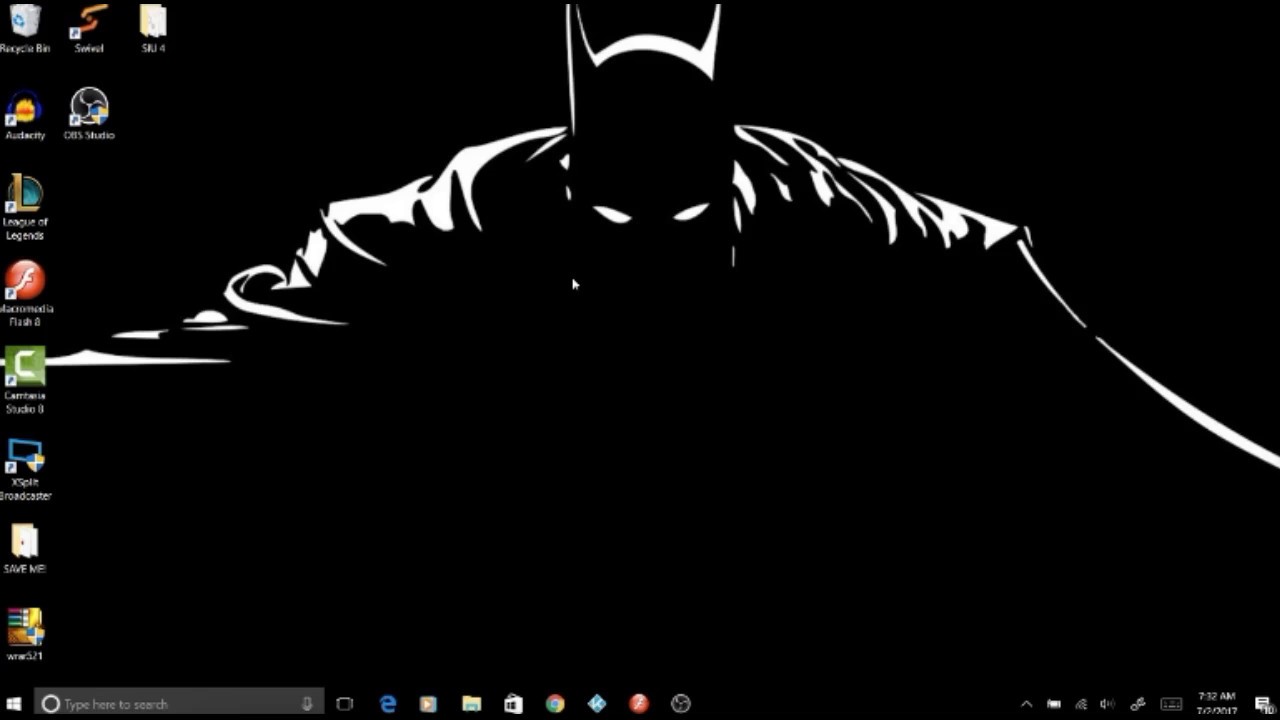Select the OBS Studio desktop shortcut
1280x720 pixels.
point(89,115)
